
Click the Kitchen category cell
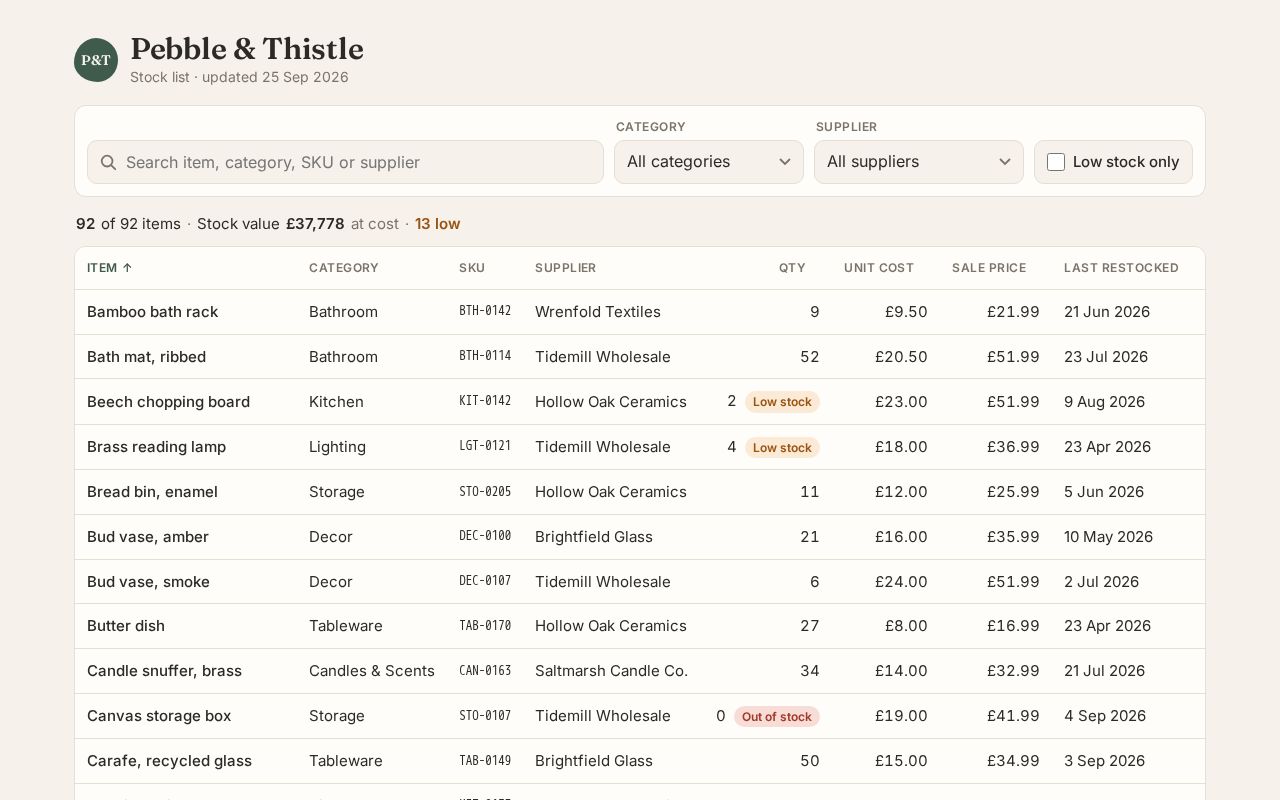point(336,402)
